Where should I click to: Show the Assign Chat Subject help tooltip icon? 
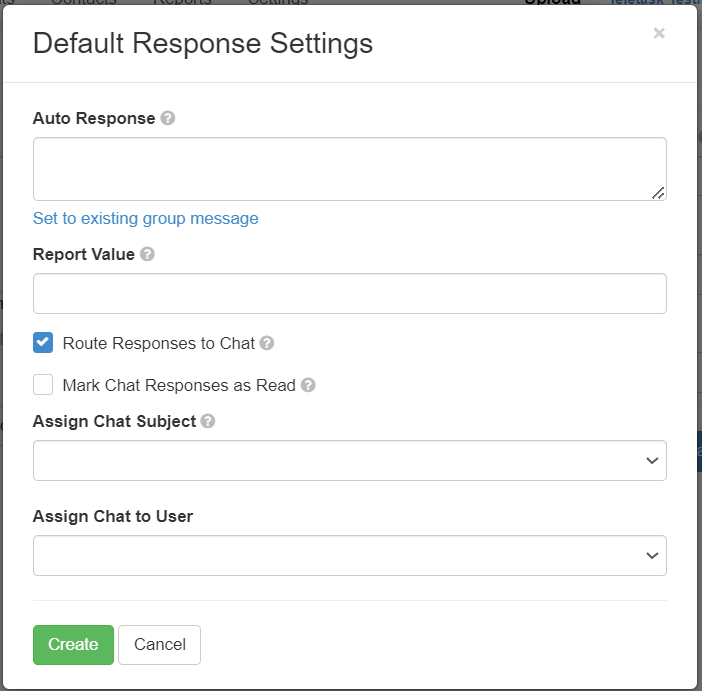click(208, 421)
